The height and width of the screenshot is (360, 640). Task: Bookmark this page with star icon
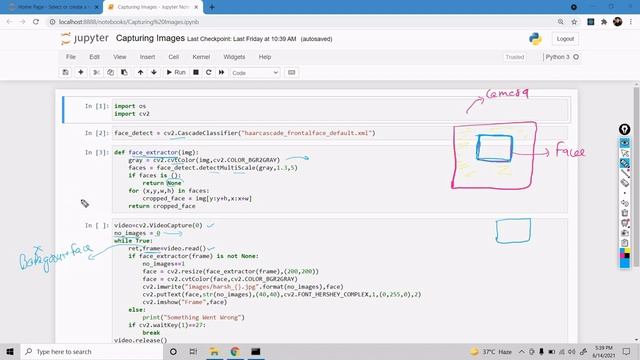click(x=574, y=22)
